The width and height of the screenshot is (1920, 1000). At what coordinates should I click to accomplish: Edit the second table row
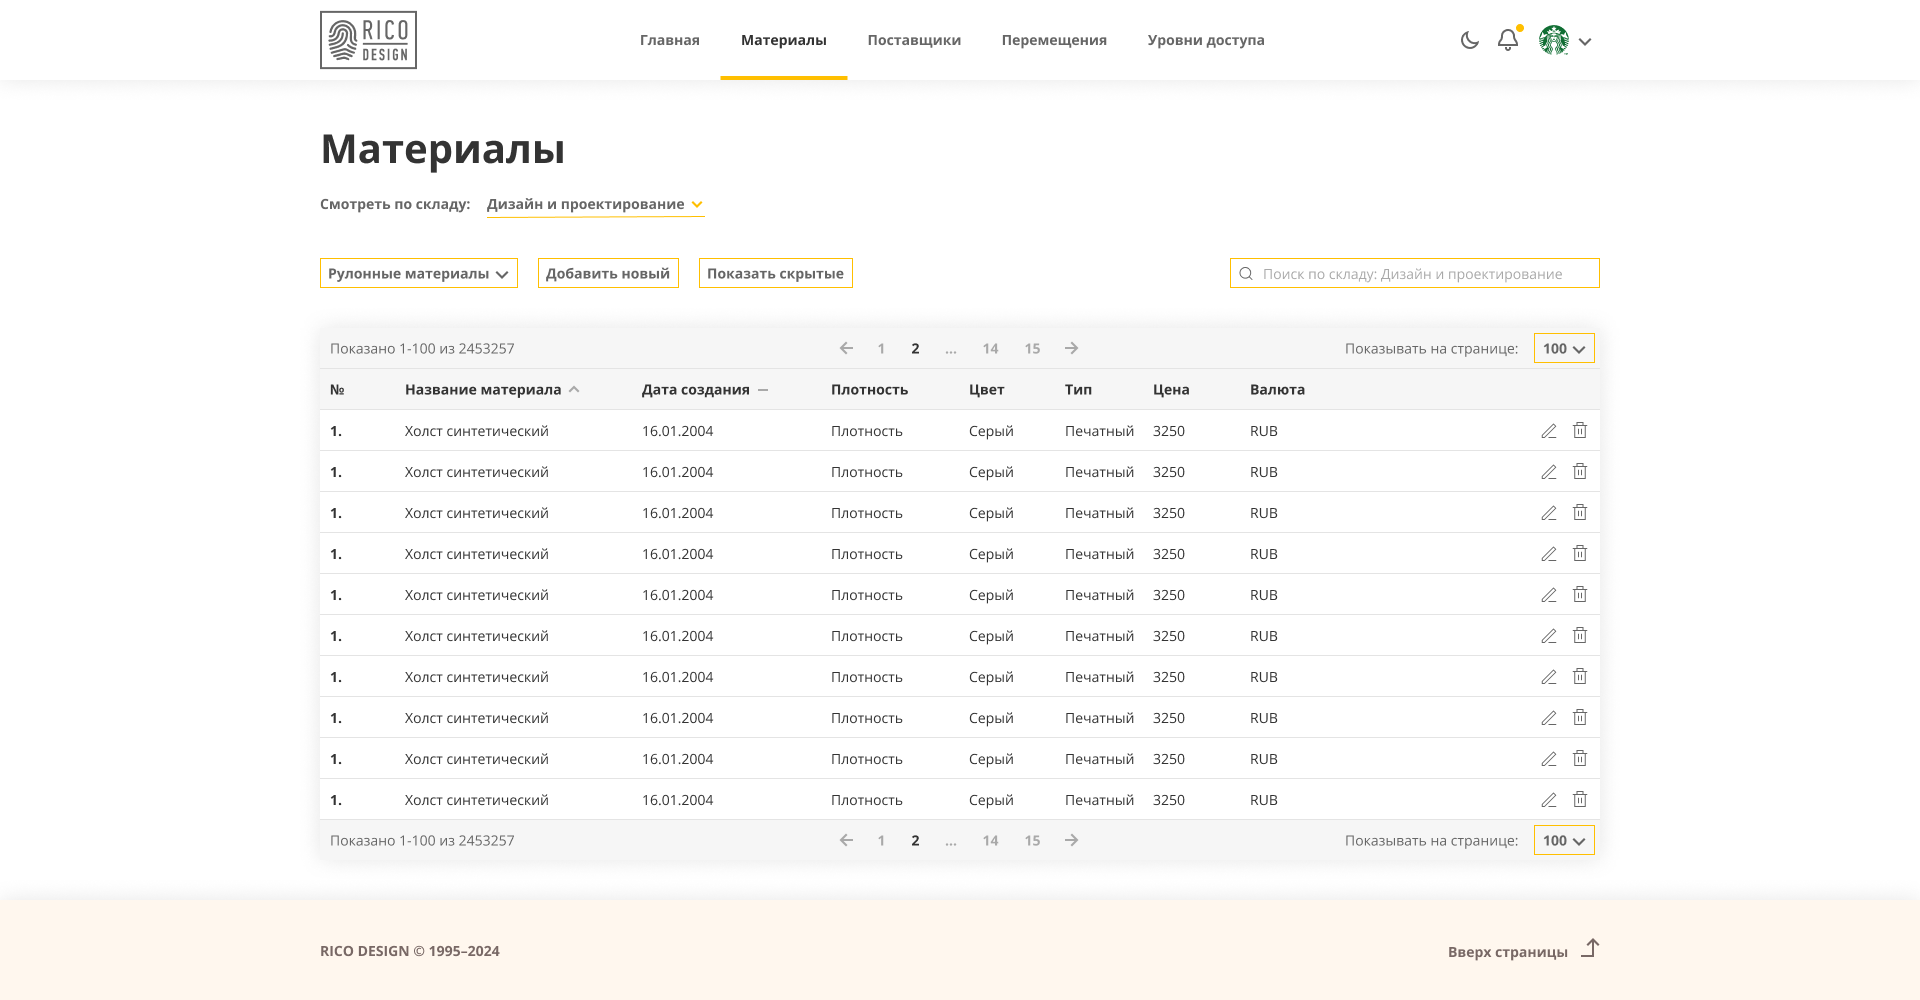click(x=1549, y=472)
